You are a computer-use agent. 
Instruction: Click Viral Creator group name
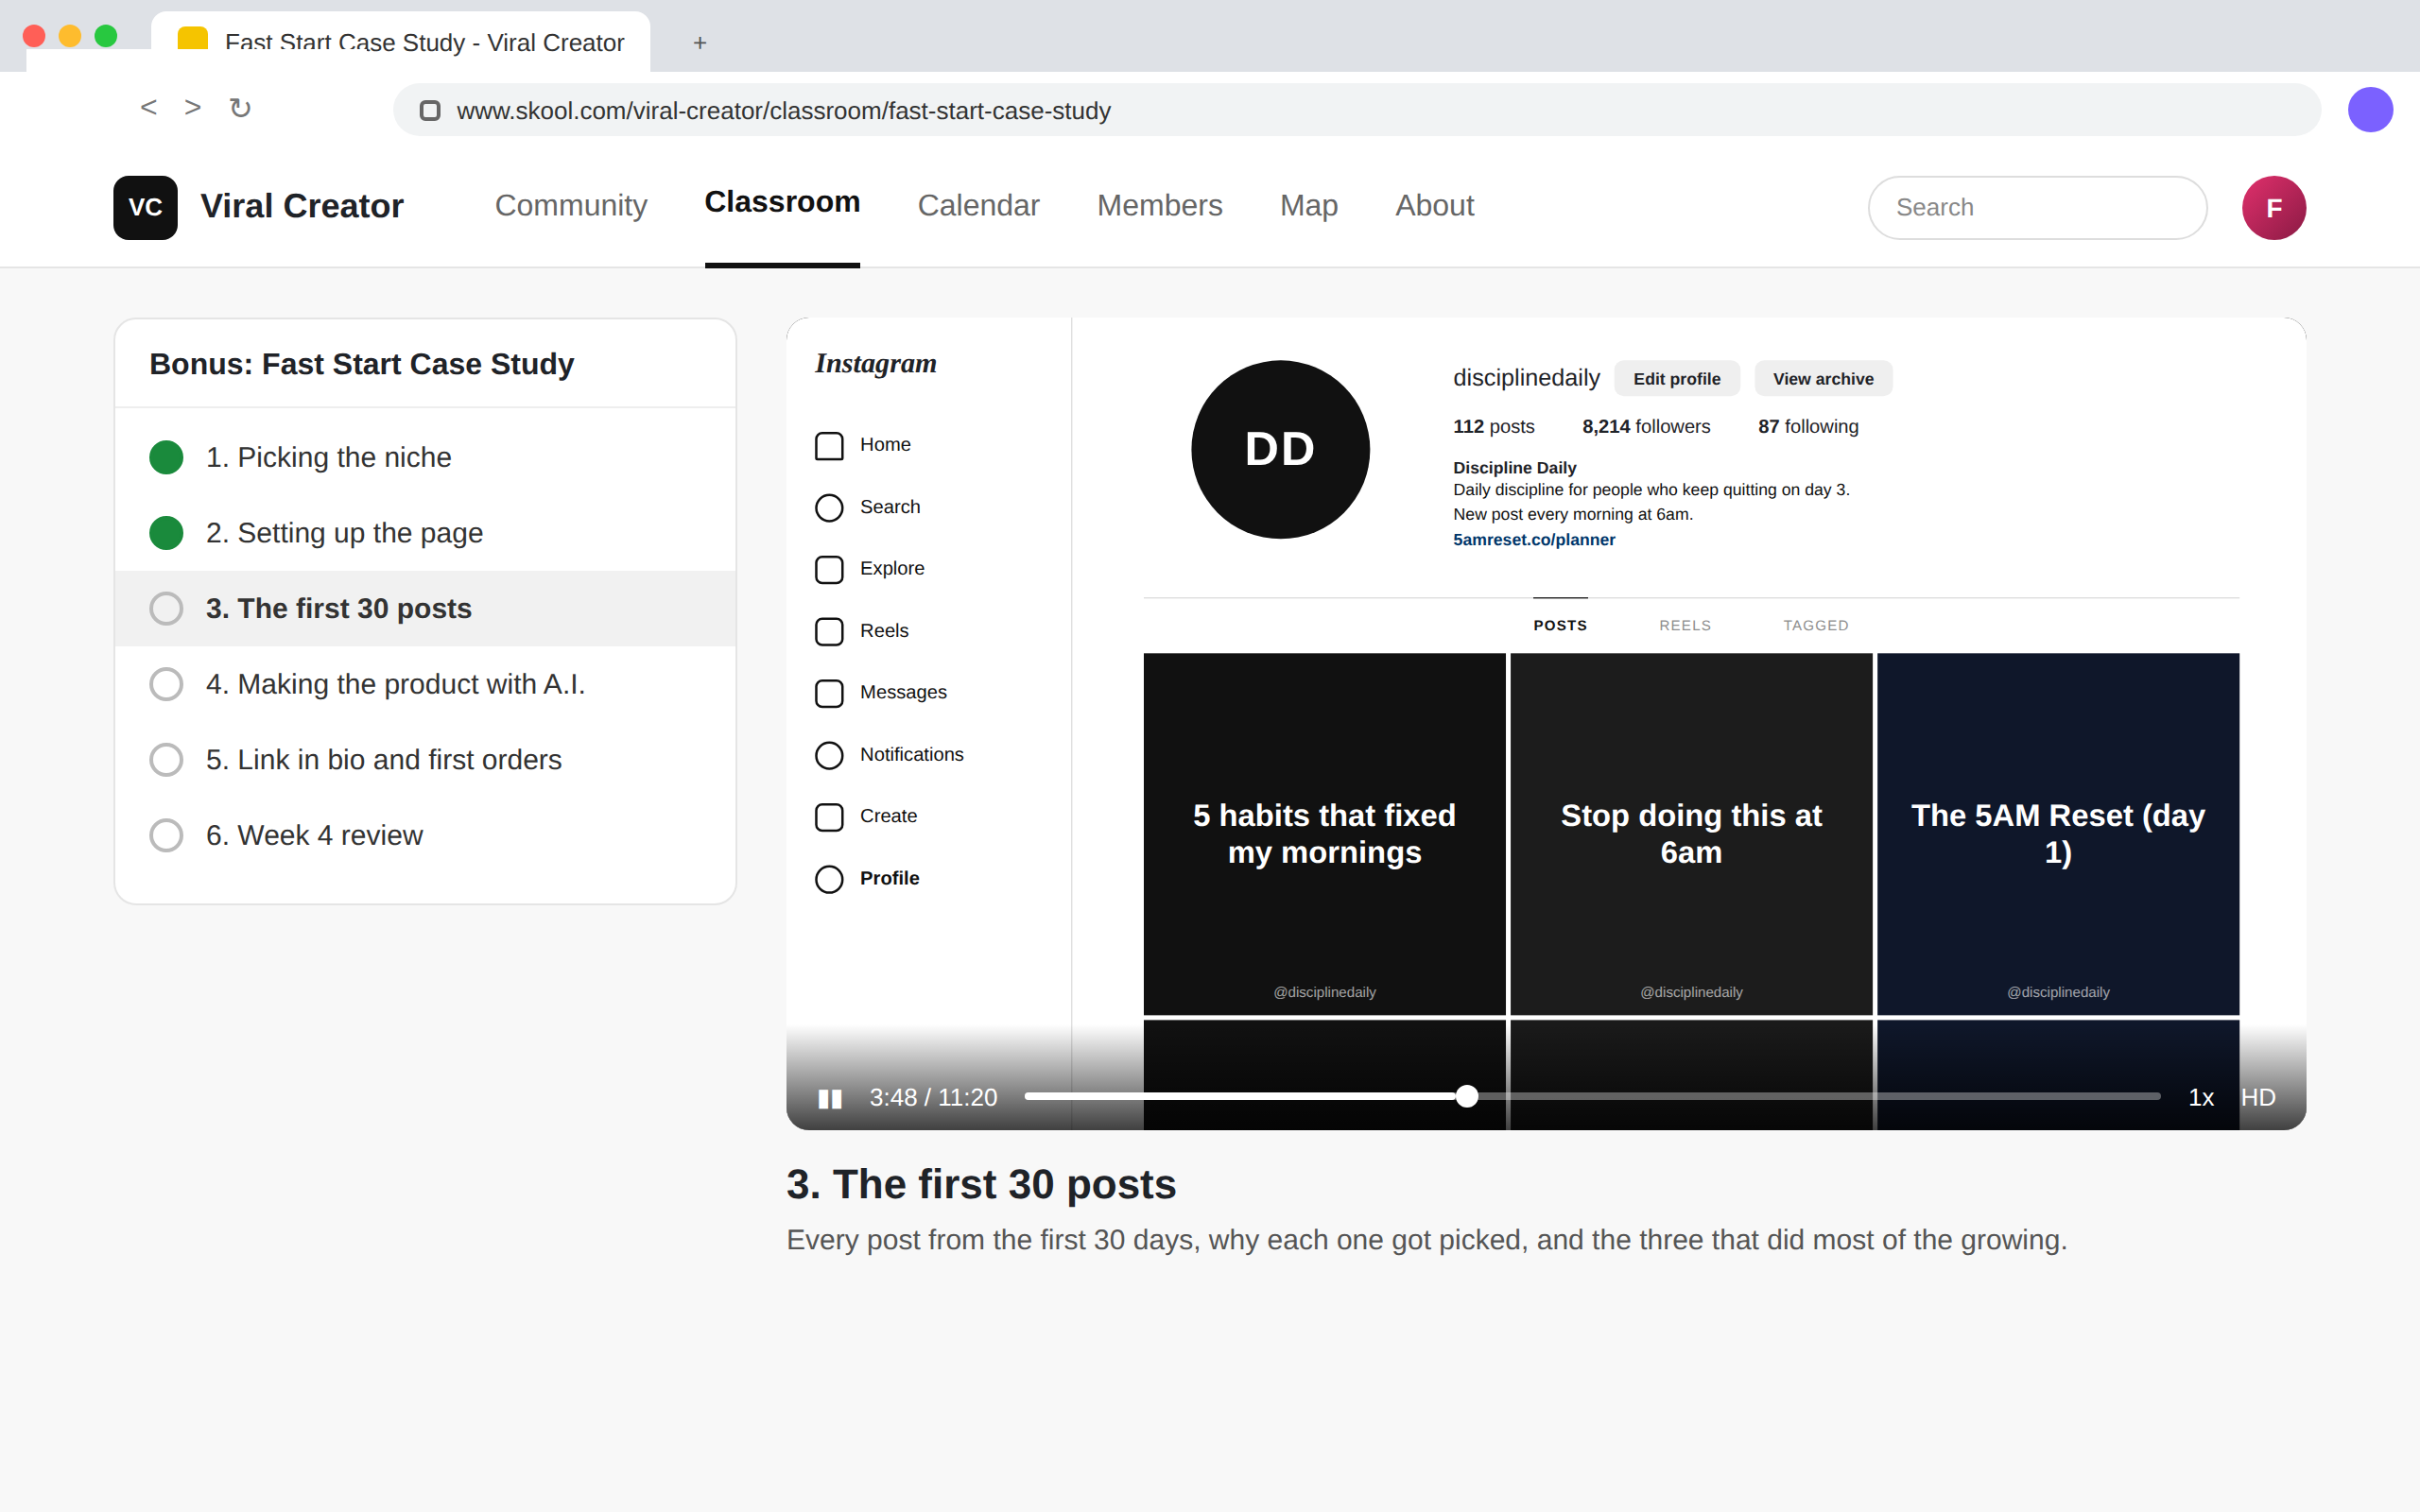click(302, 206)
